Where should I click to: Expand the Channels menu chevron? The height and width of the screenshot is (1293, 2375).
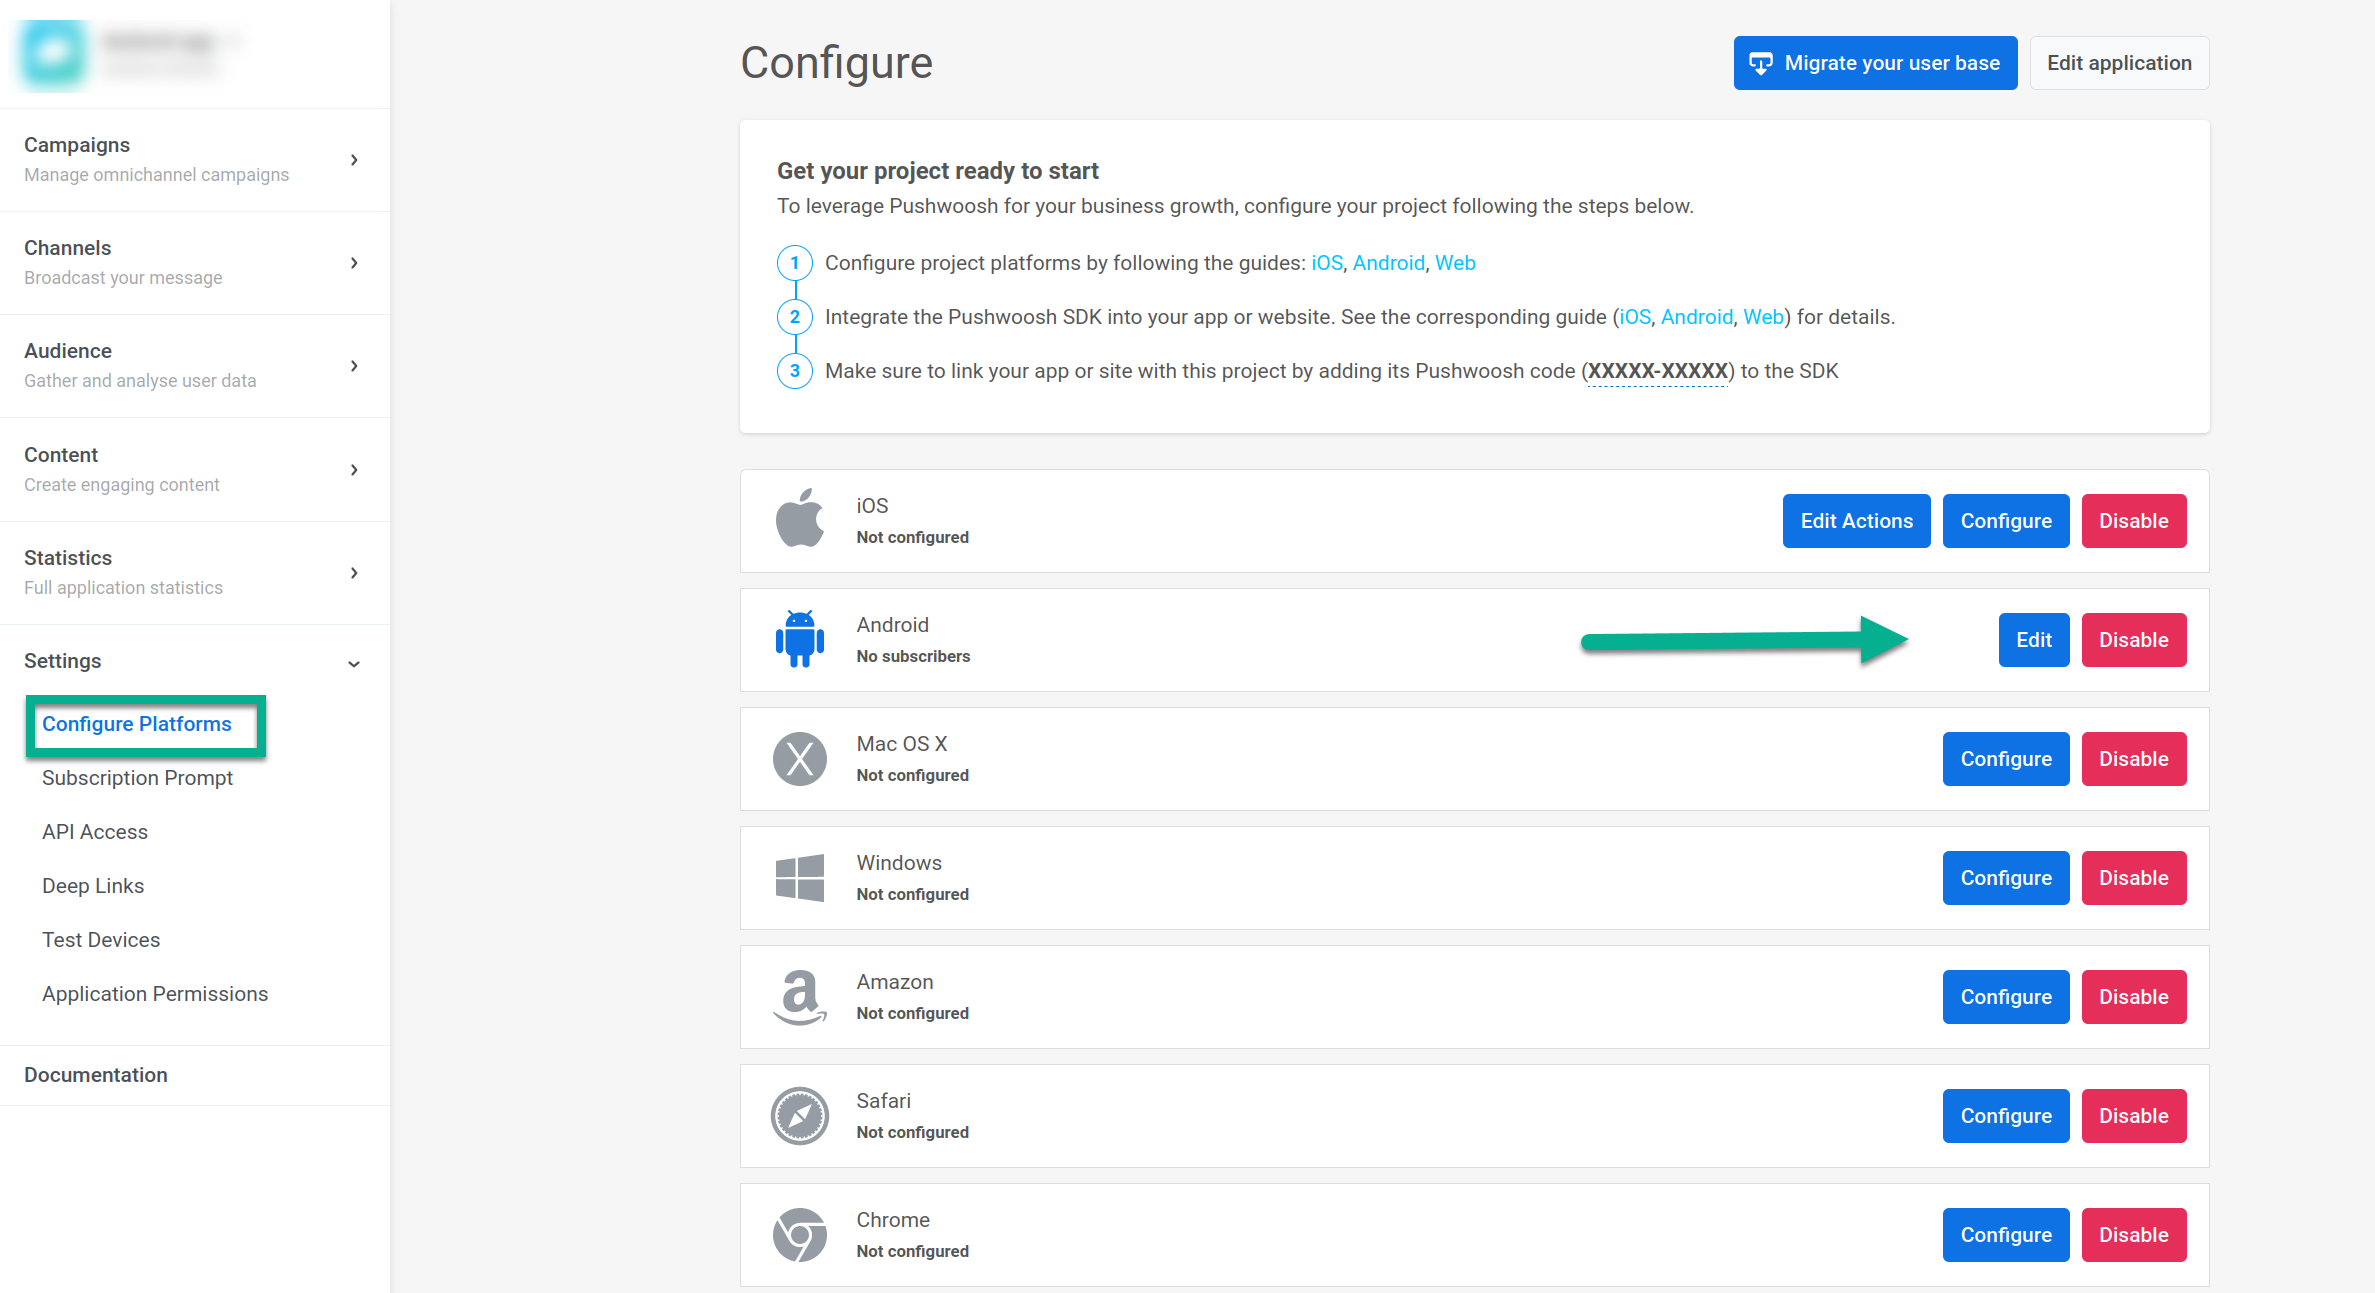coord(354,263)
